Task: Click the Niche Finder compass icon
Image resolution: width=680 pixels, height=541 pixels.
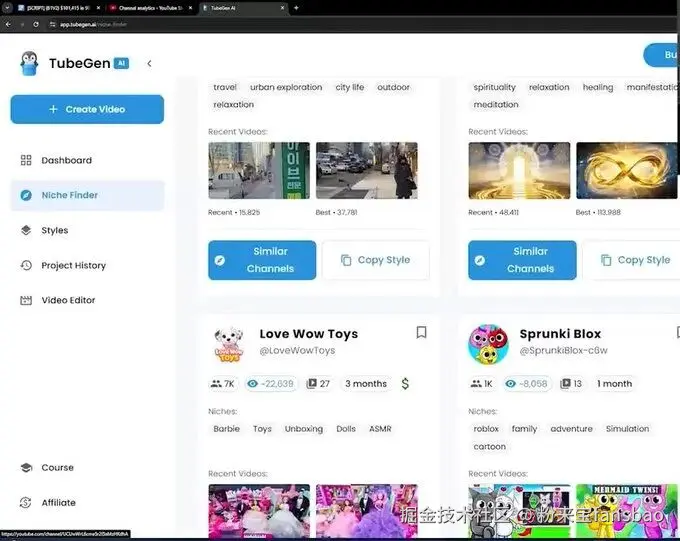Action: 26,195
